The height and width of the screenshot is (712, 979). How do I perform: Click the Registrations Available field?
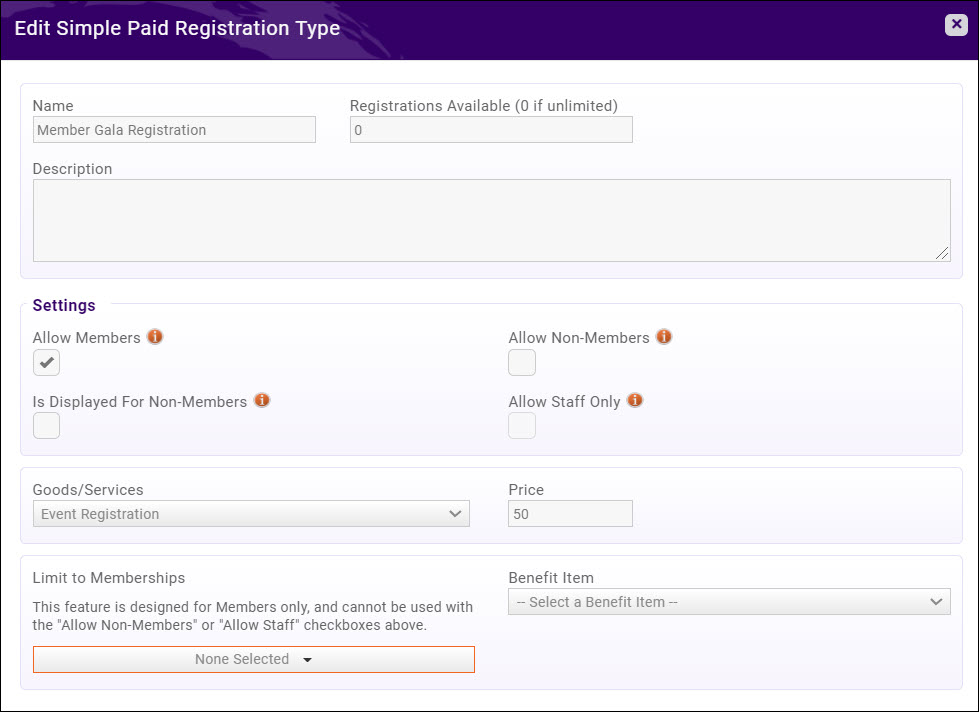click(x=490, y=129)
